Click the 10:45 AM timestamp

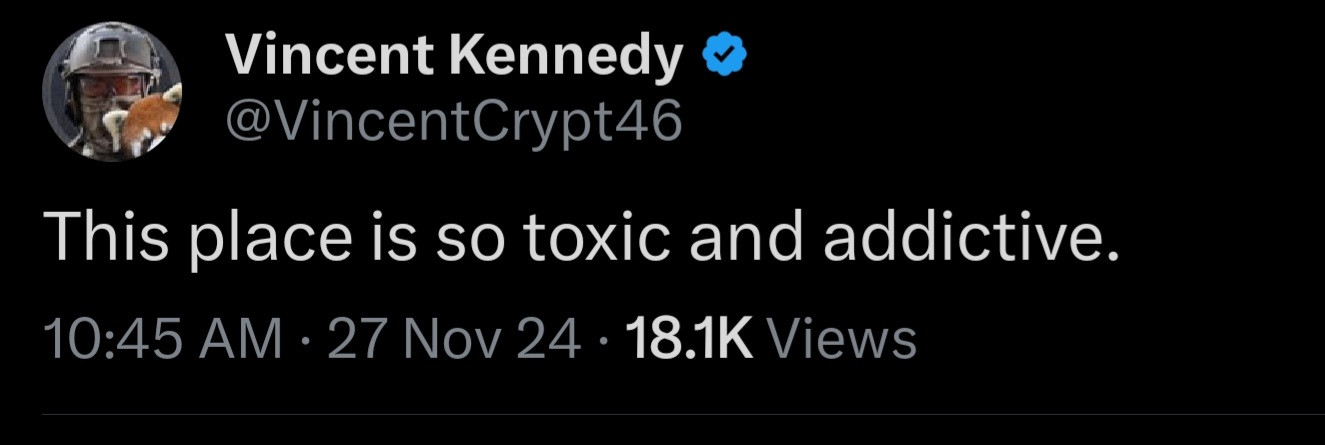[x=164, y=338]
